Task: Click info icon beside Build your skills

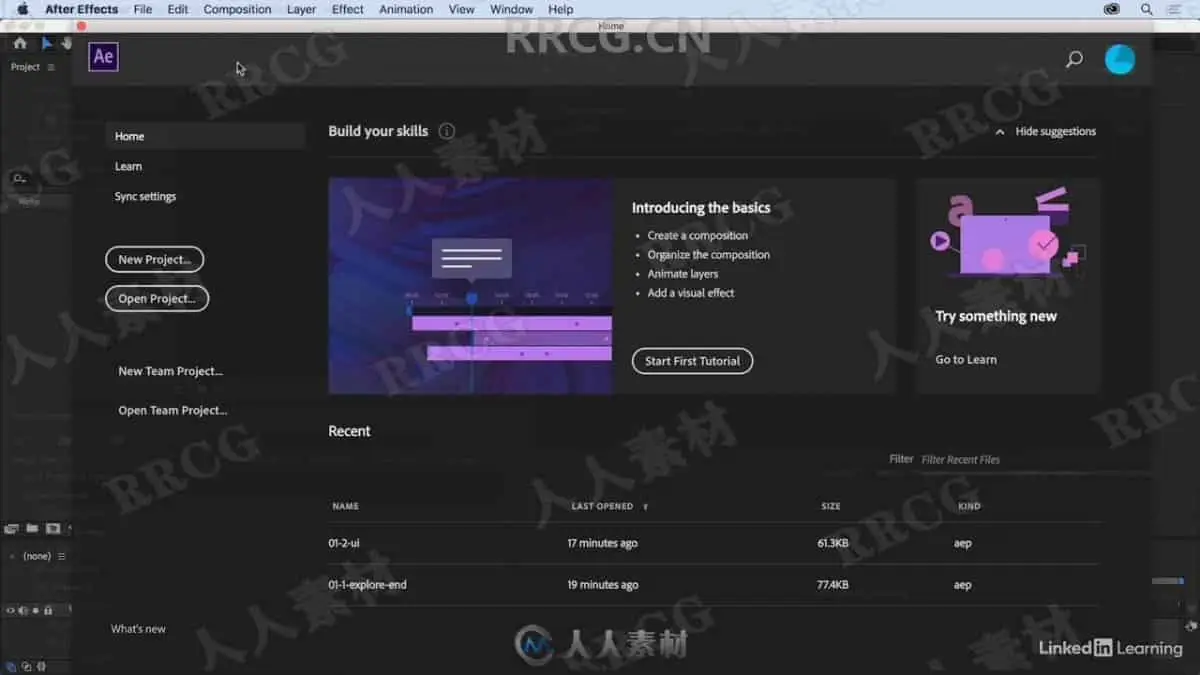Action: 446,131
